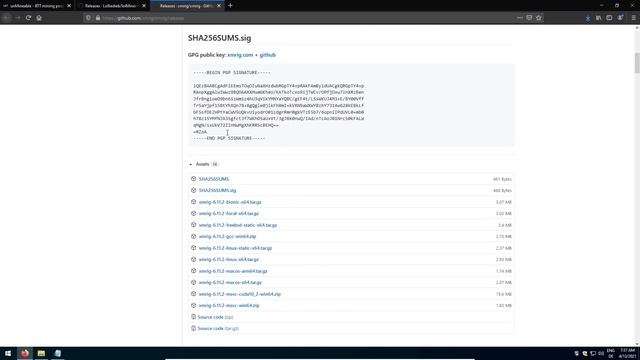Close the Lolliedieb lolMiner releases tab
The height and width of the screenshot is (360, 640).
click(x=144, y=6)
